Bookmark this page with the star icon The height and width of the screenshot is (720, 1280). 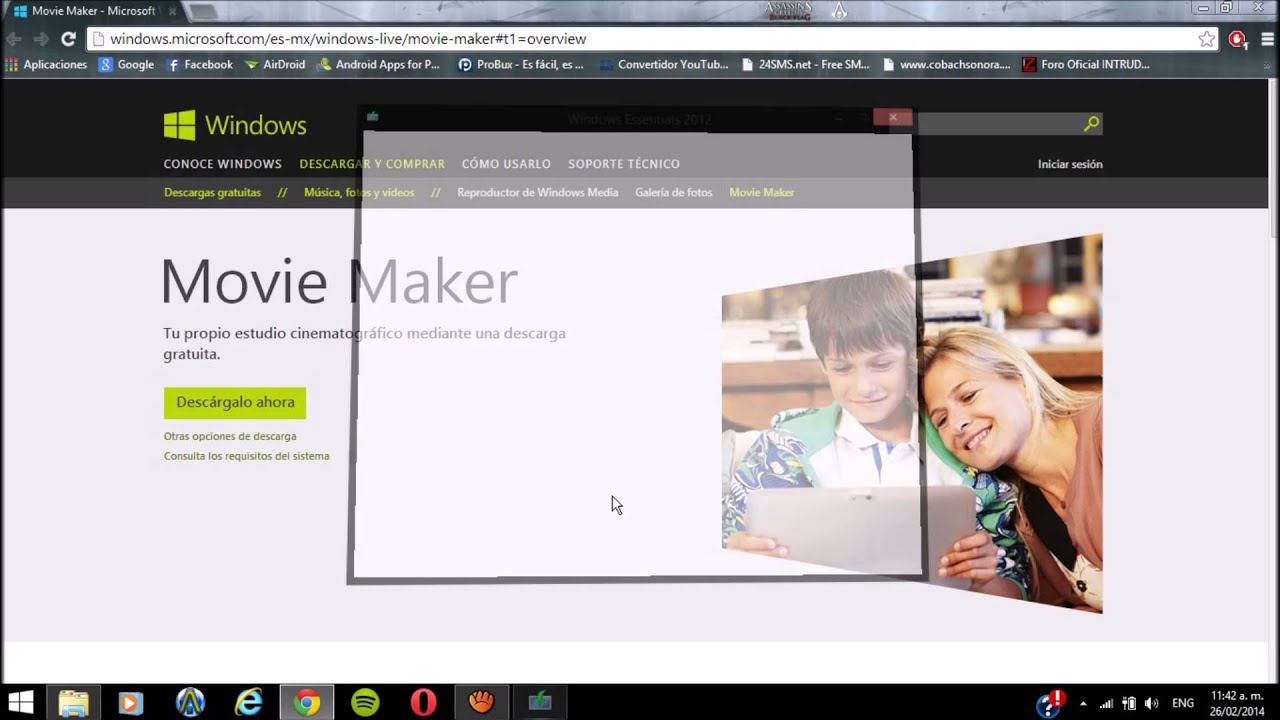point(1207,39)
